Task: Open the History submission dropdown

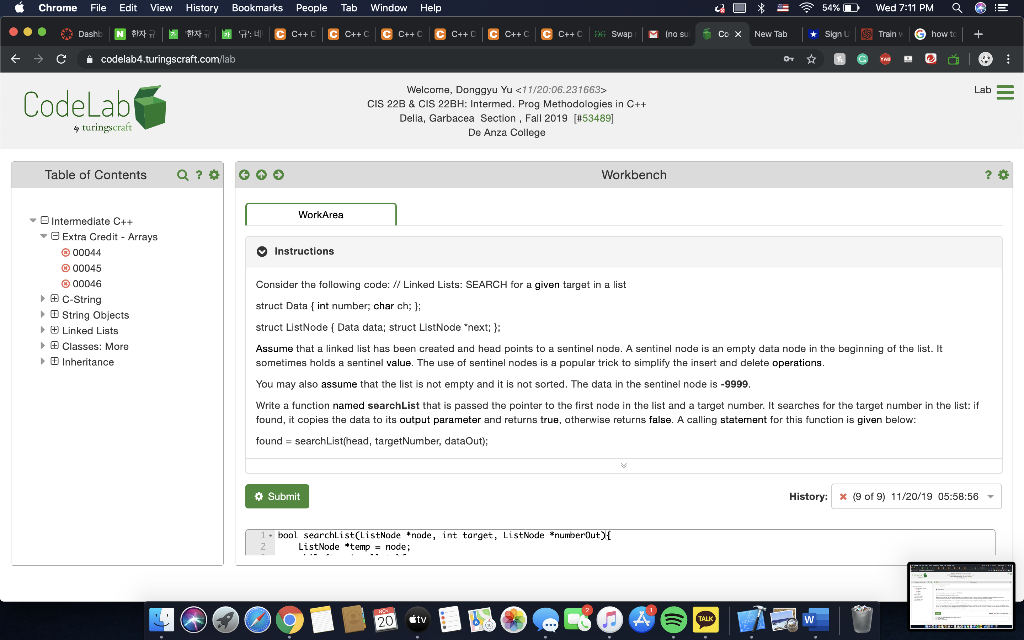Action: (988, 496)
